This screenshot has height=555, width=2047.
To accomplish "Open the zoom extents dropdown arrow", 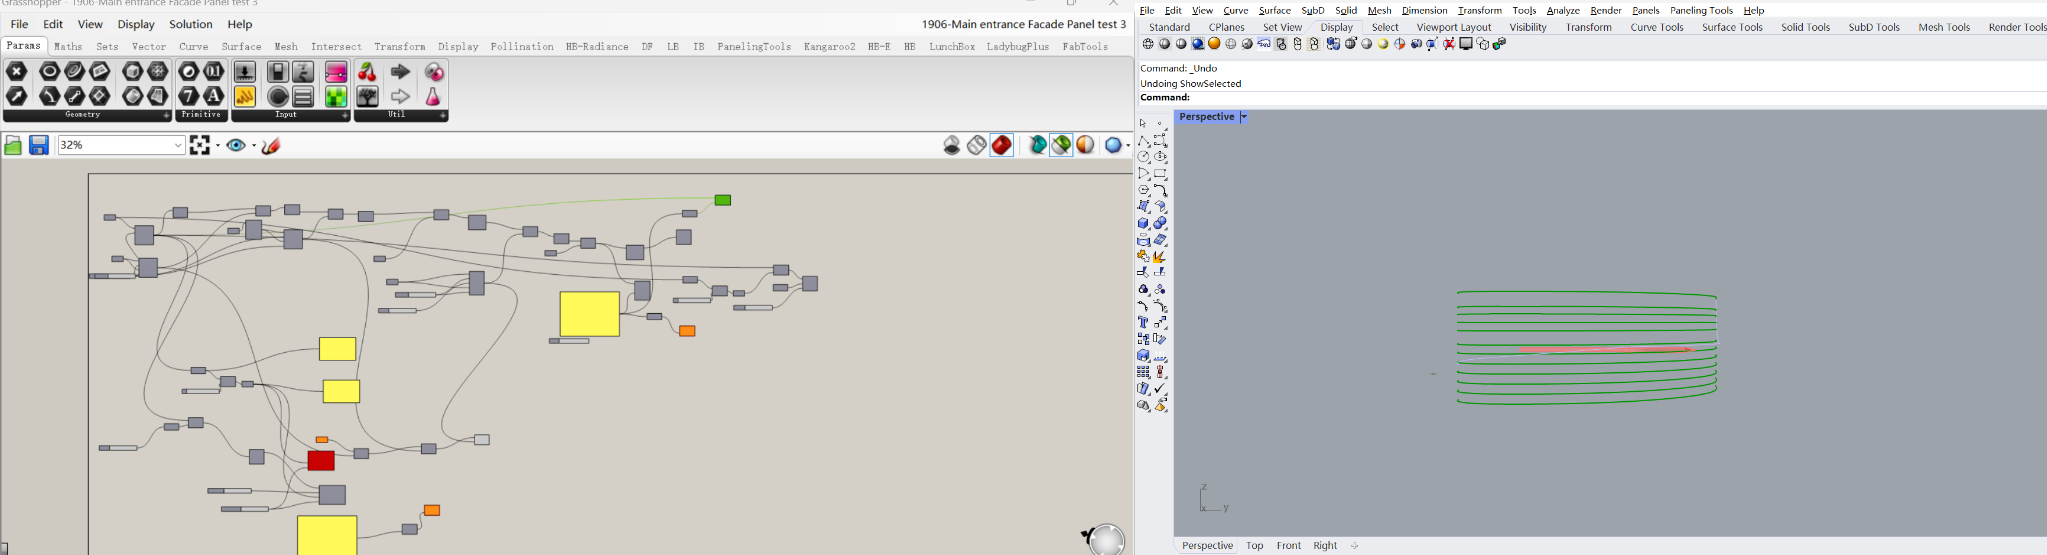I will [218, 145].
